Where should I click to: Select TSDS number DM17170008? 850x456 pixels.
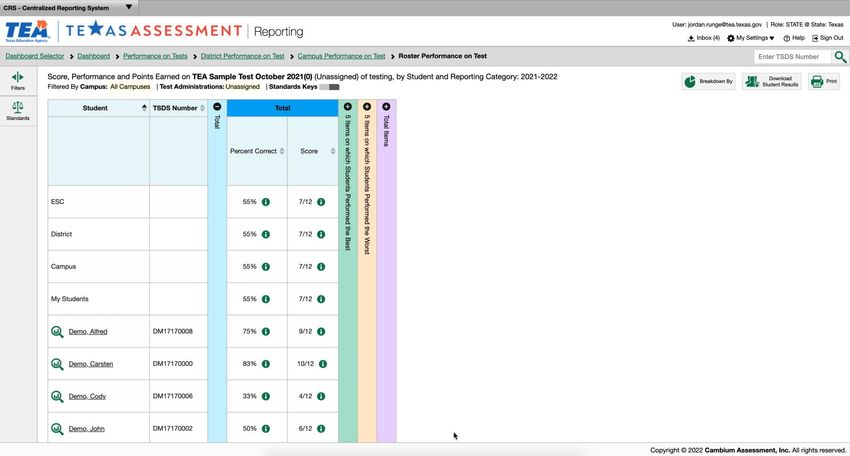pyautogui.click(x=172, y=331)
